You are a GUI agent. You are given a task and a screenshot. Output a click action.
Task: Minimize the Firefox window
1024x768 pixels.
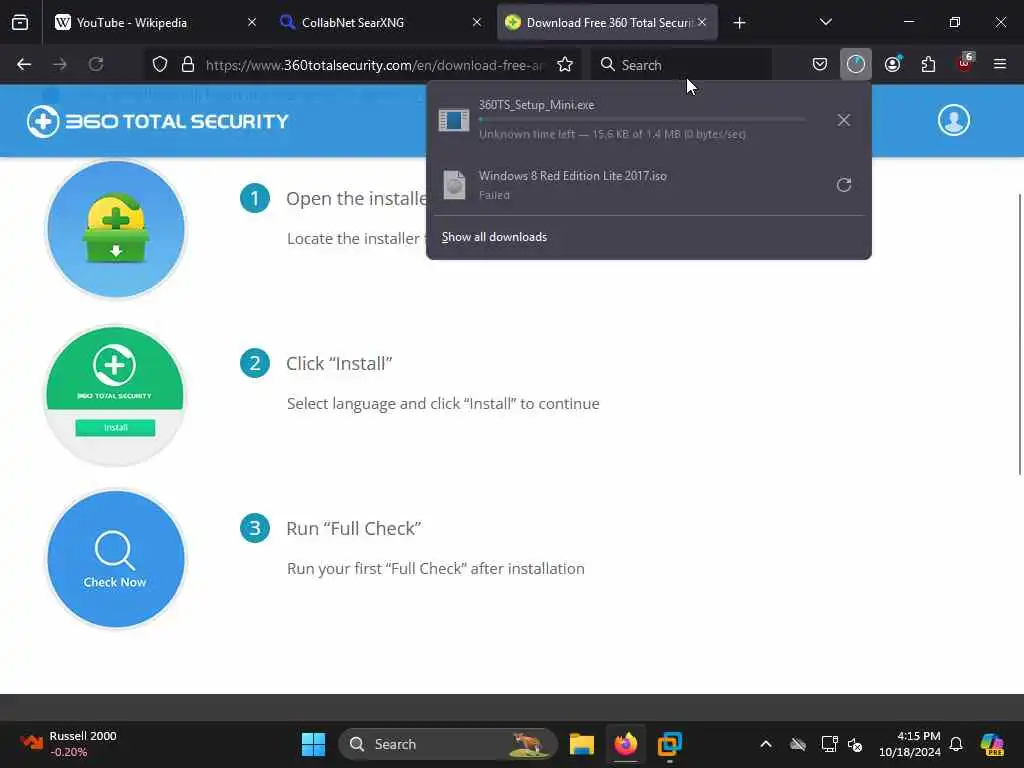pyautogui.click(x=908, y=22)
